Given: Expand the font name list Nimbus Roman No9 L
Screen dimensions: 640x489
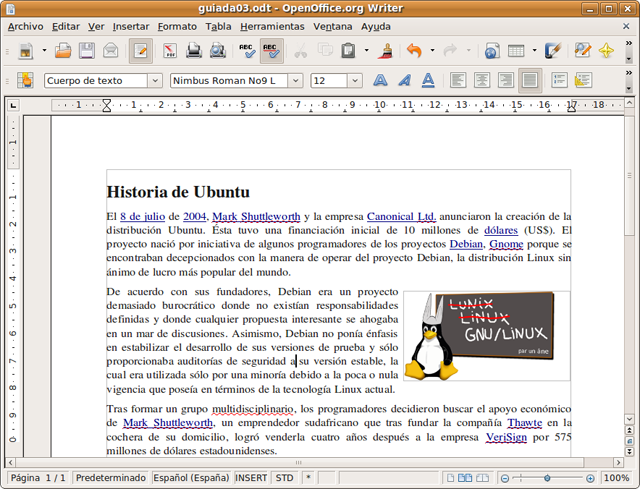Looking at the screenshot, I should tap(296, 80).
